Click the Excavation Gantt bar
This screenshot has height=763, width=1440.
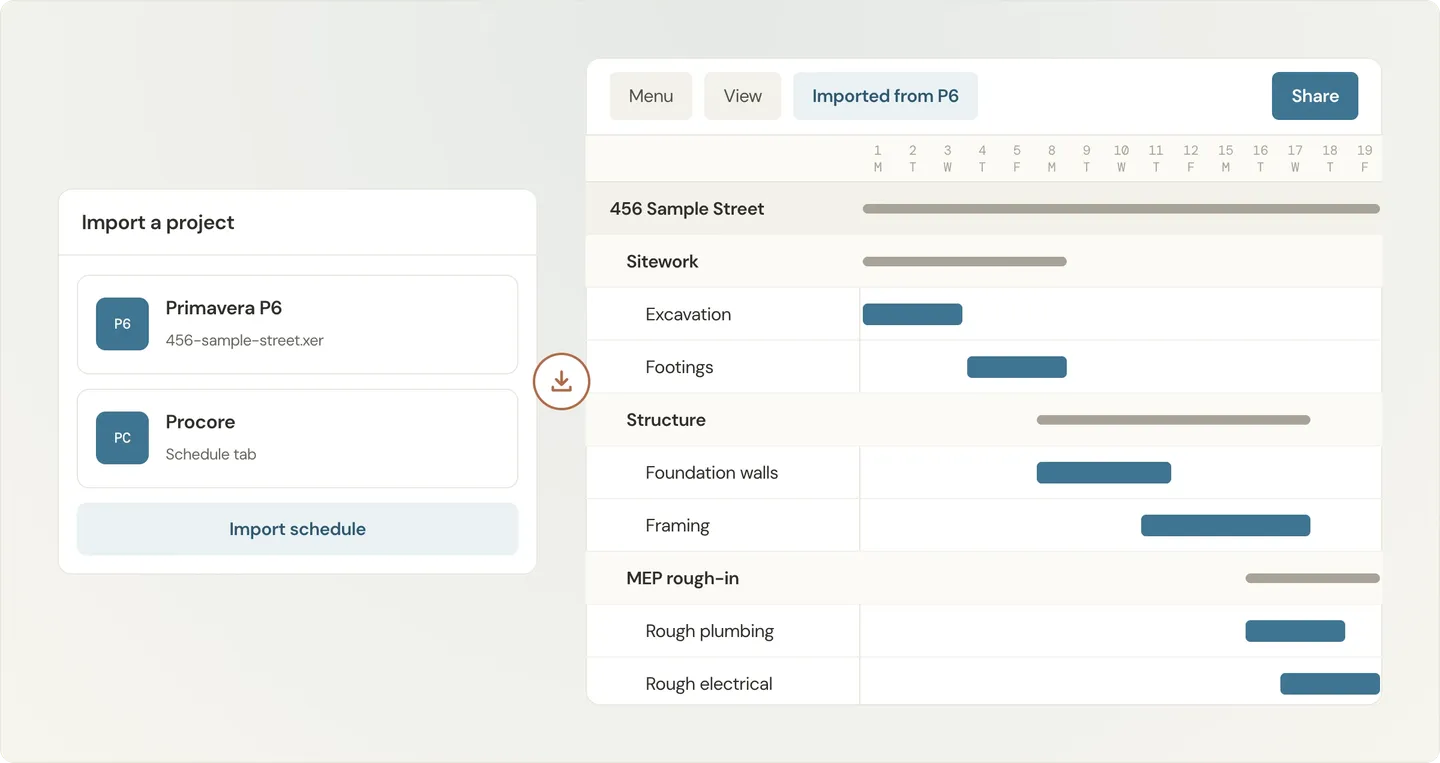[x=912, y=314]
